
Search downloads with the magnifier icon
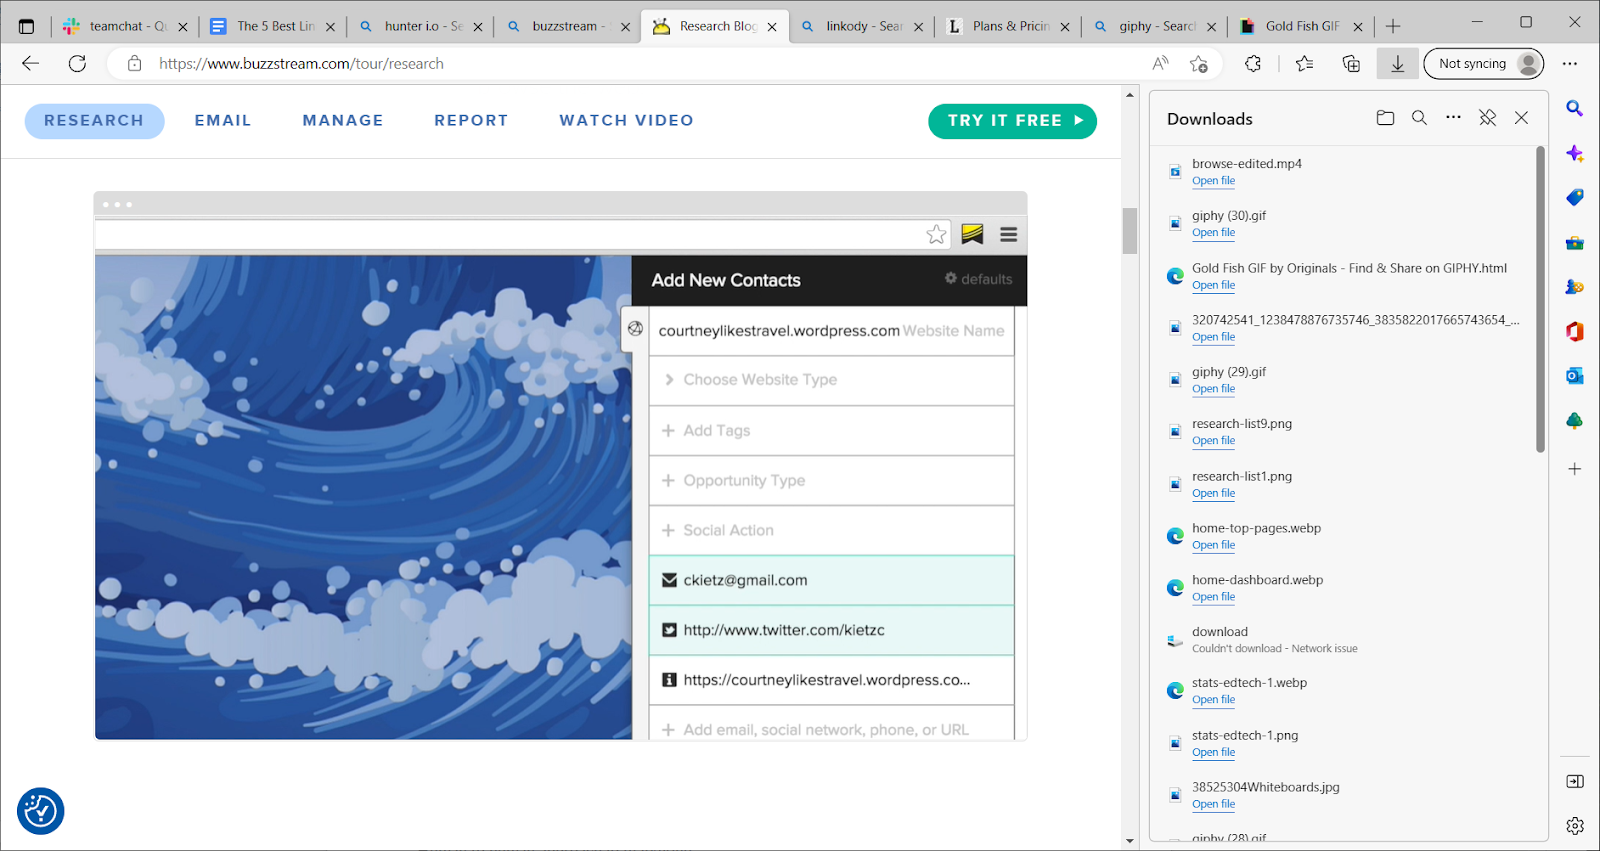click(x=1419, y=118)
